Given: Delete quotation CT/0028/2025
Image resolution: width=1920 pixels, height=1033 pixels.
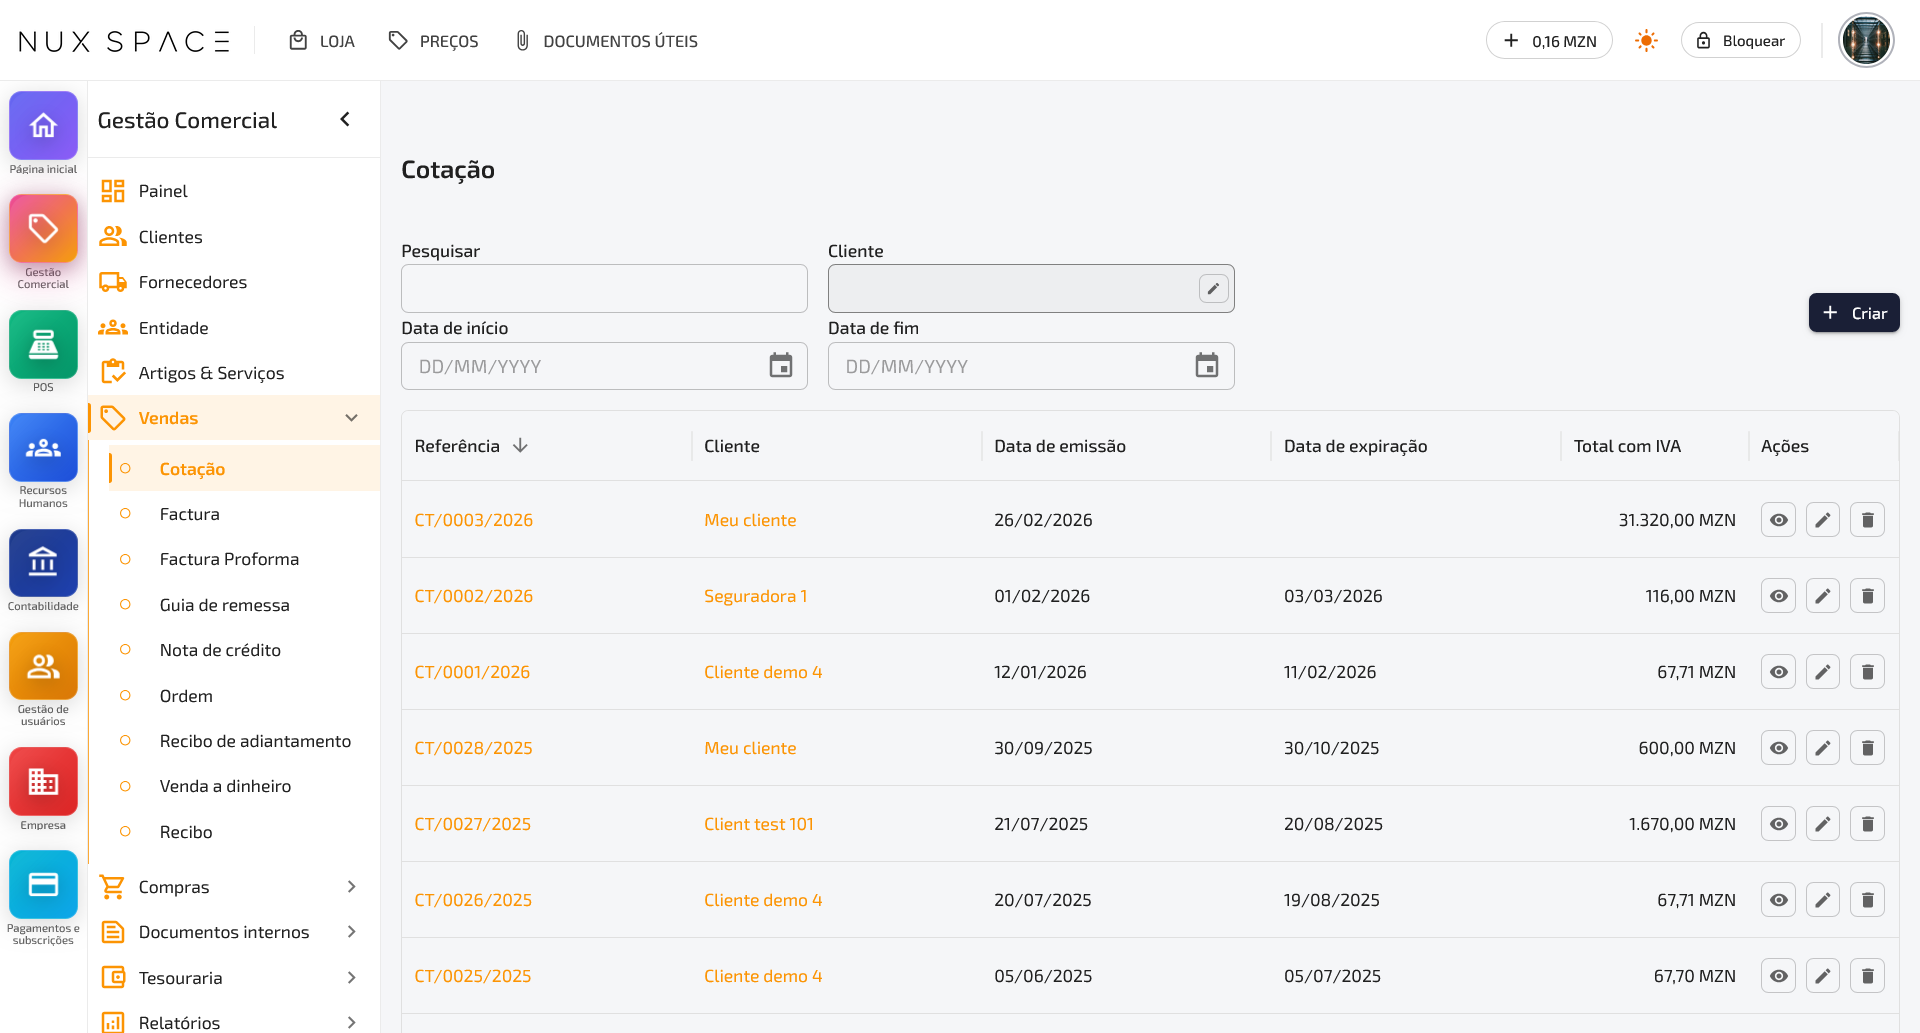Looking at the screenshot, I should [x=1867, y=748].
